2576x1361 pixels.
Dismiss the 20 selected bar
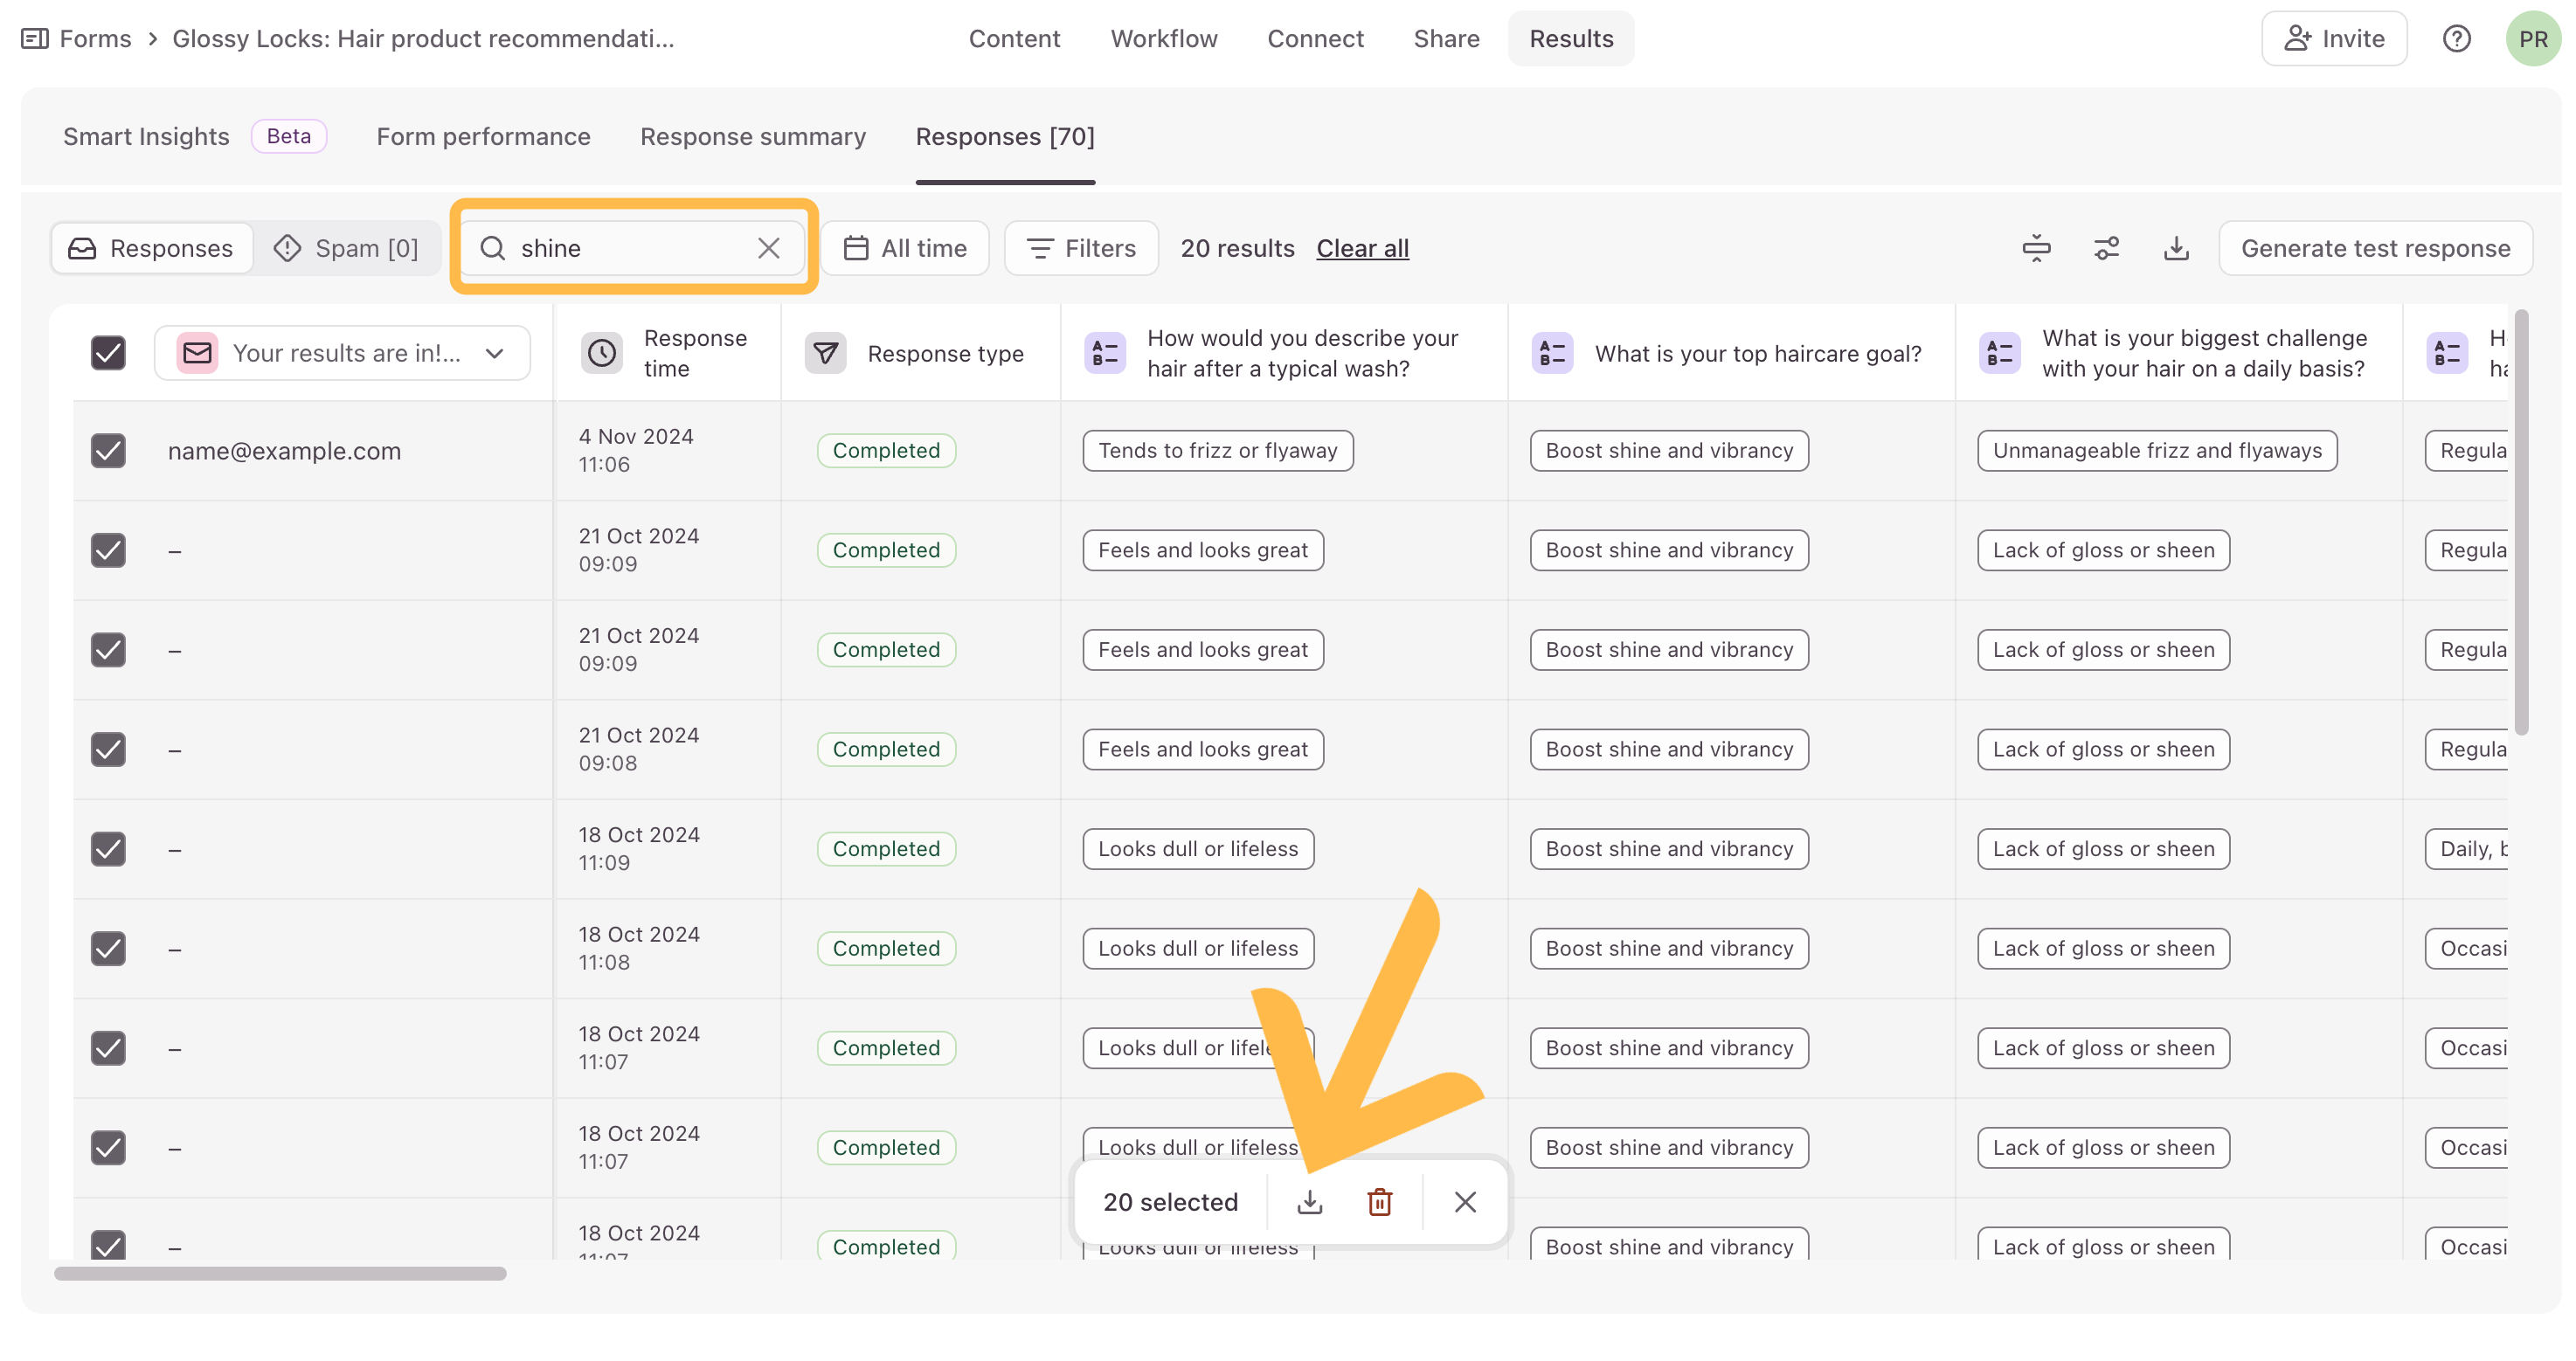pyautogui.click(x=1465, y=1202)
